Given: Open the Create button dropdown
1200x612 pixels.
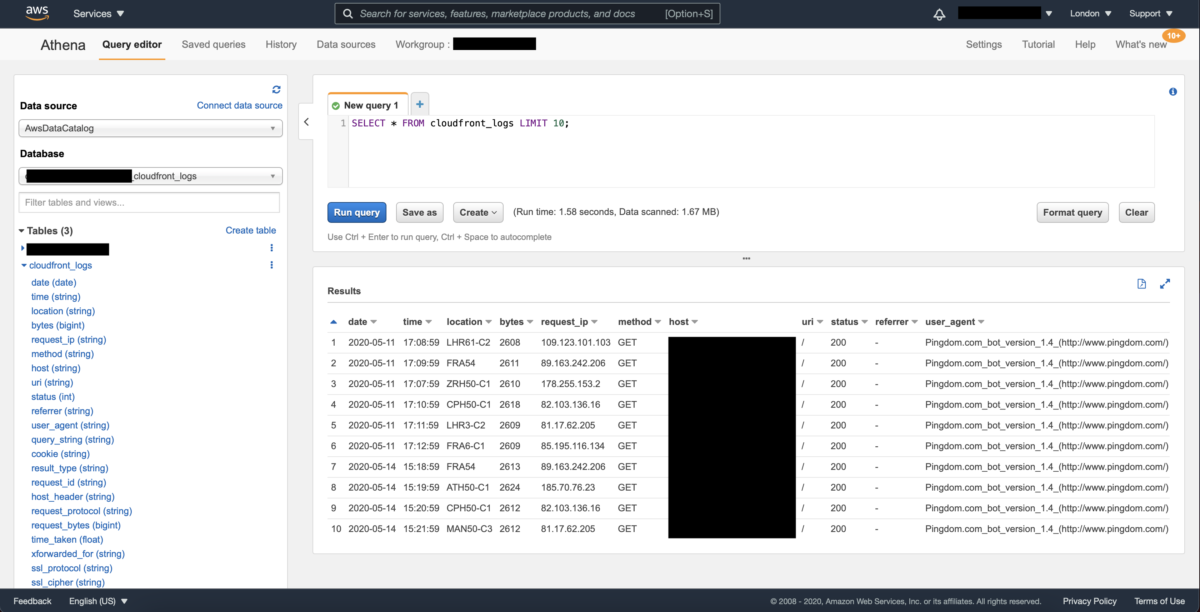Looking at the screenshot, I should pyautogui.click(x=478, y=212).
